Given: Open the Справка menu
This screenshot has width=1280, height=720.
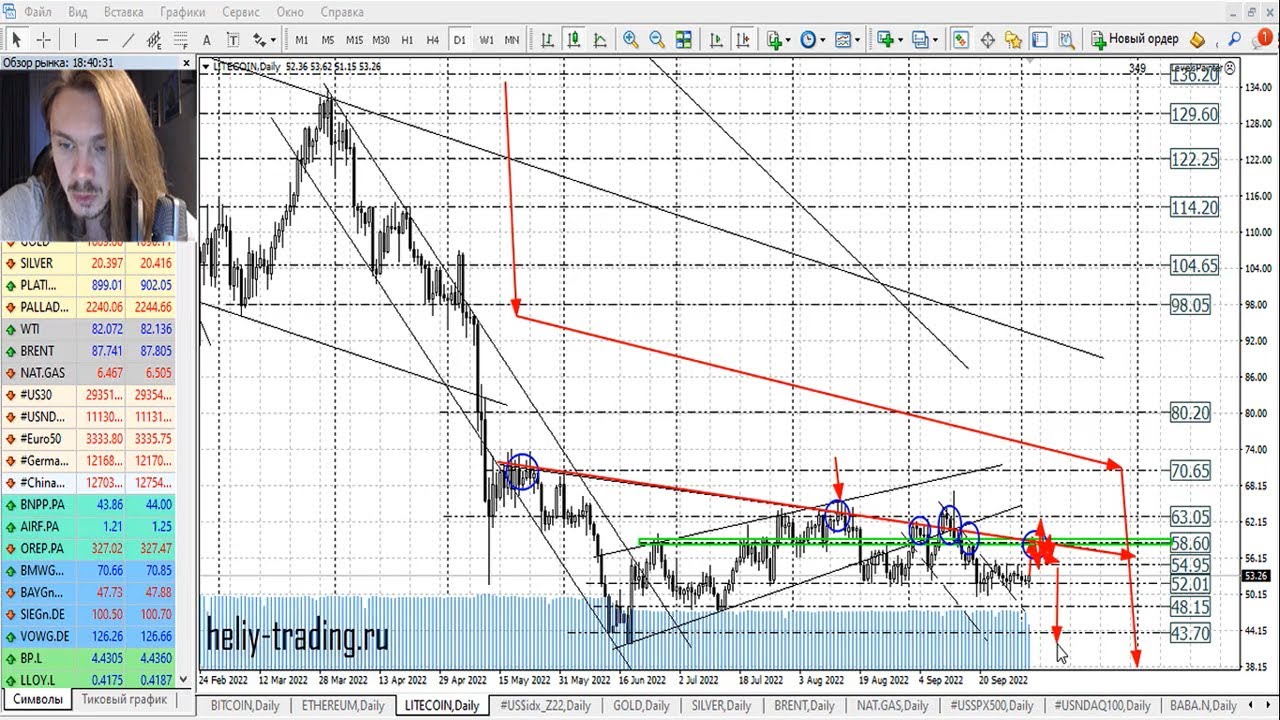Looking at the screenshot, I should point(342,12).
